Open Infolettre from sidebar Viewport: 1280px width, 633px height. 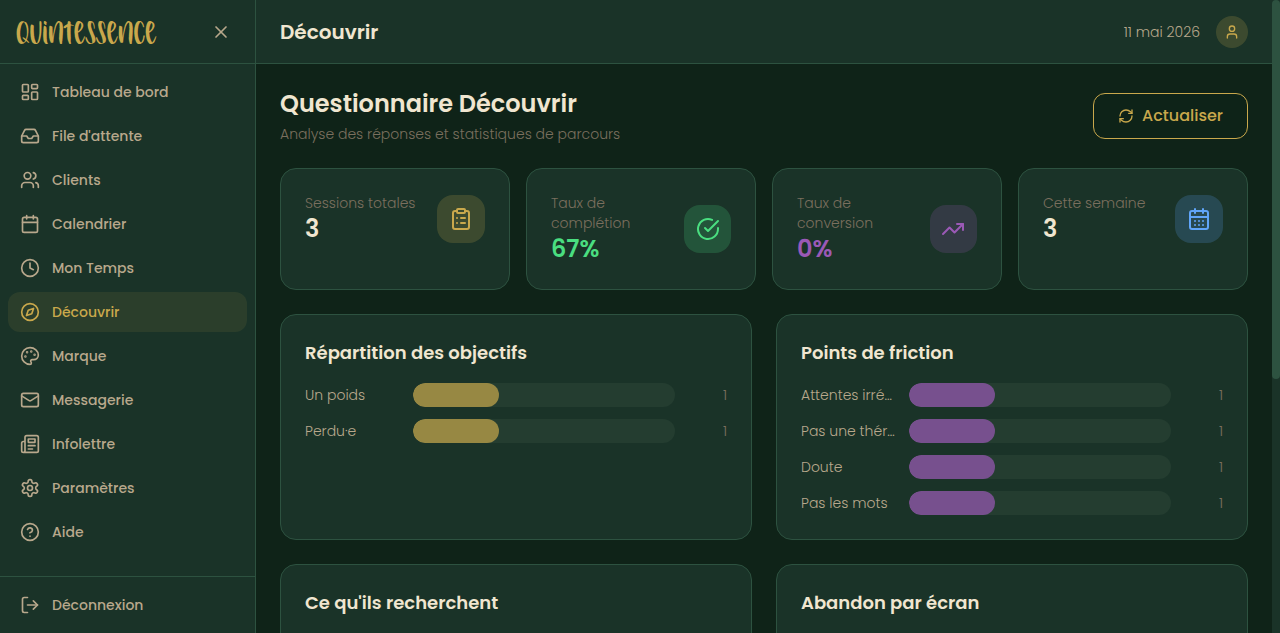click(x=127, y=444)
